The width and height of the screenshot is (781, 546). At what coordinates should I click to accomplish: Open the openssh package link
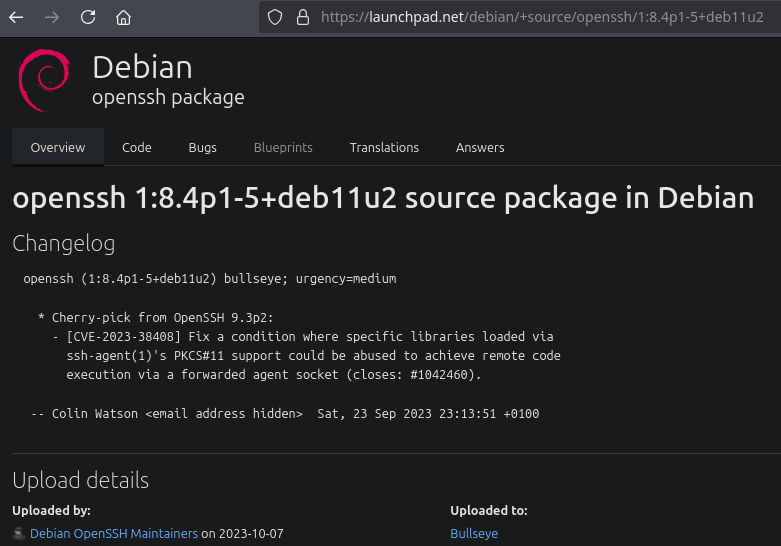168,98
